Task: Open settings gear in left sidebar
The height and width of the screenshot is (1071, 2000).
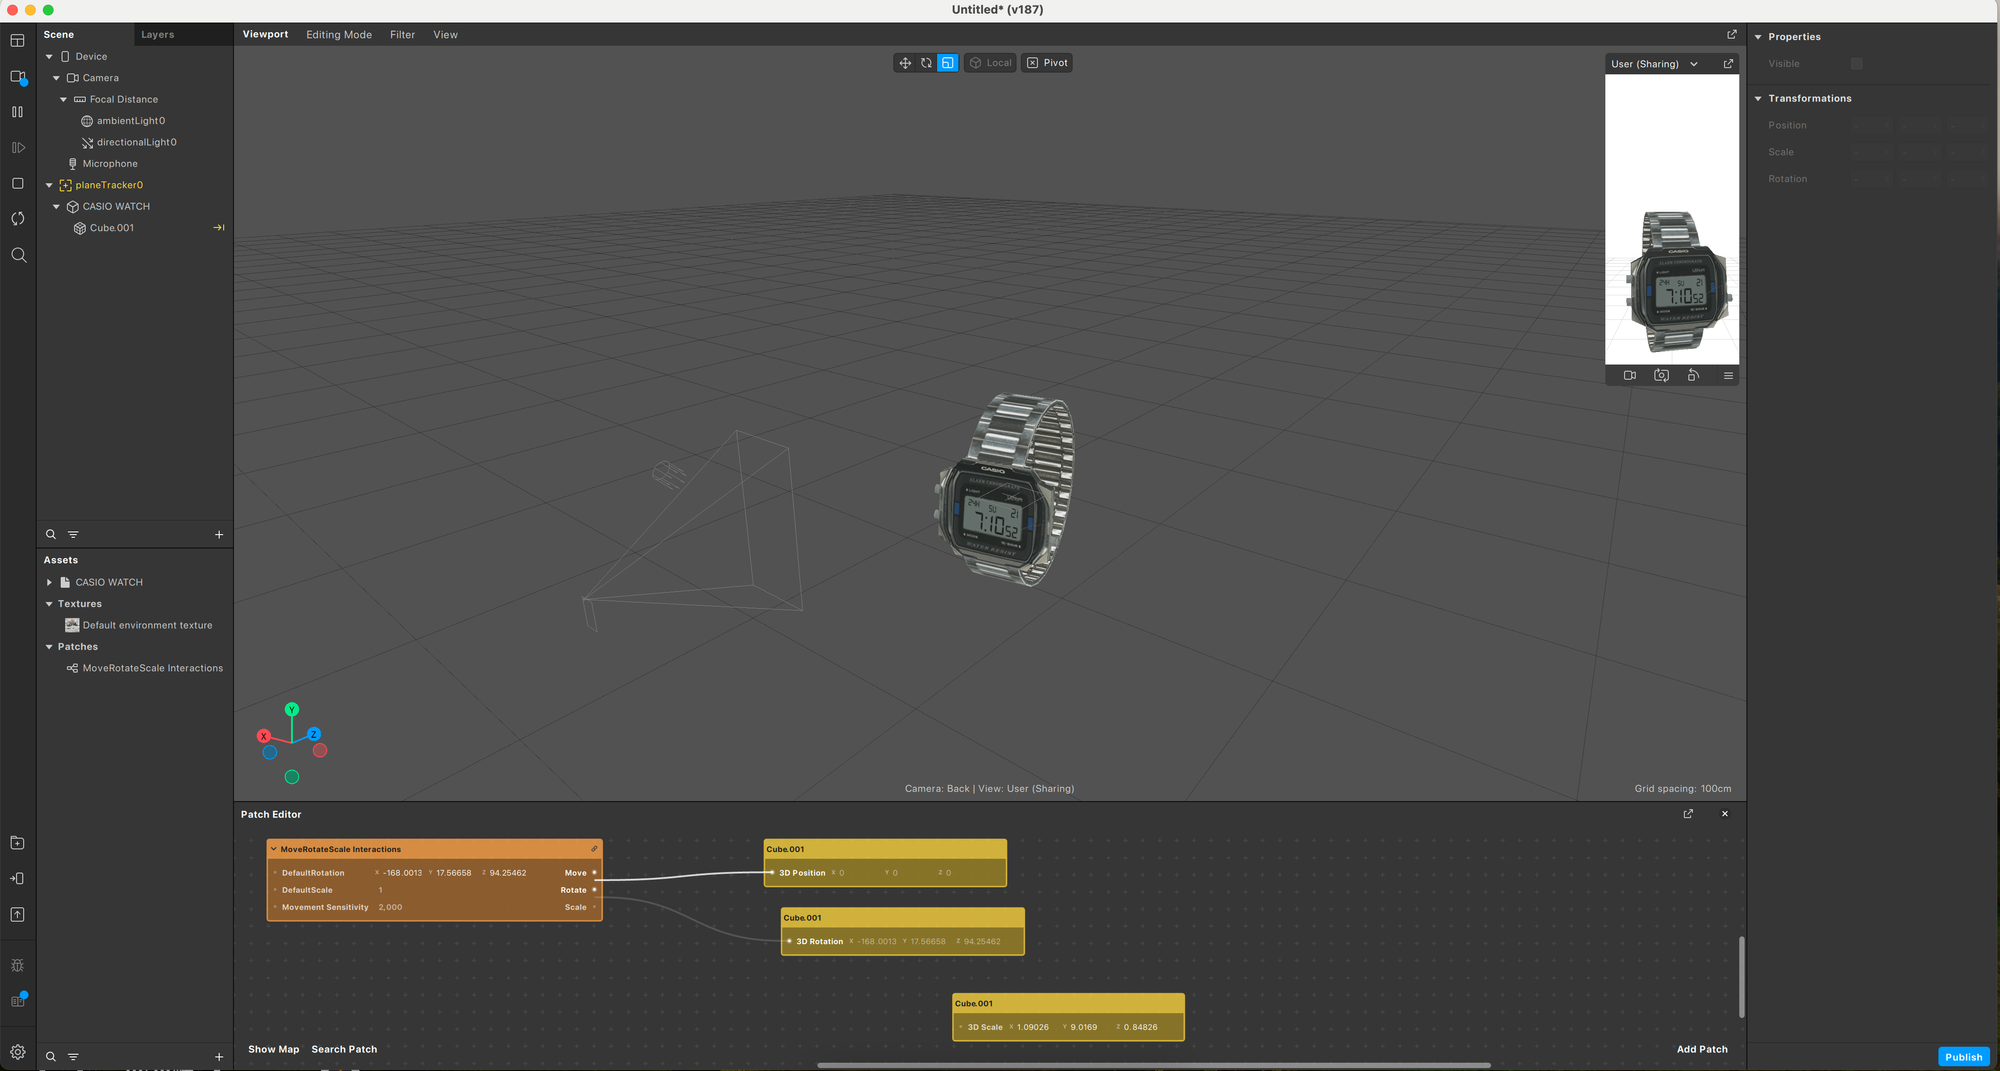Action: [x=18, y=1052]
